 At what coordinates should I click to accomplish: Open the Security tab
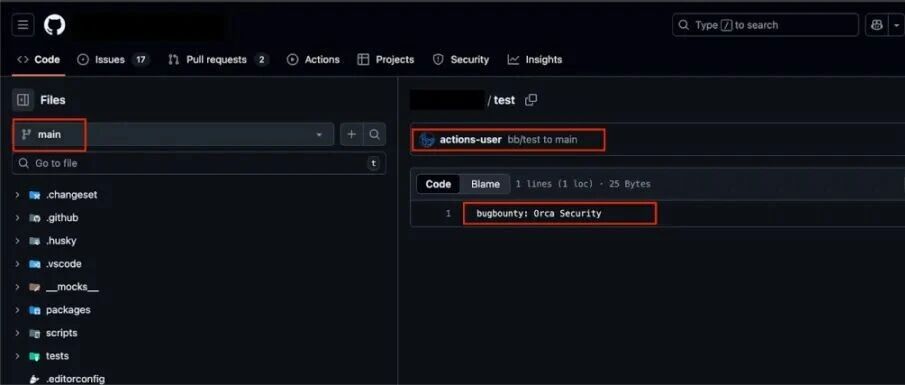[461, 59]
